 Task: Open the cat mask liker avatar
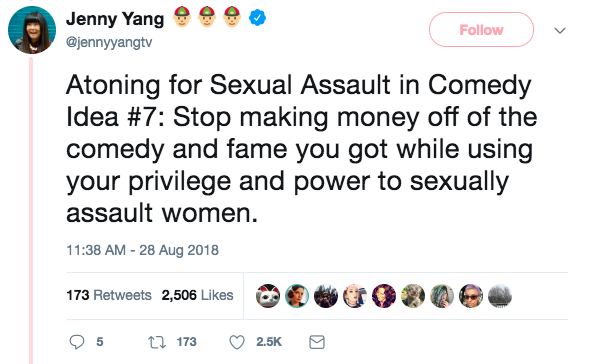point(268,296)
